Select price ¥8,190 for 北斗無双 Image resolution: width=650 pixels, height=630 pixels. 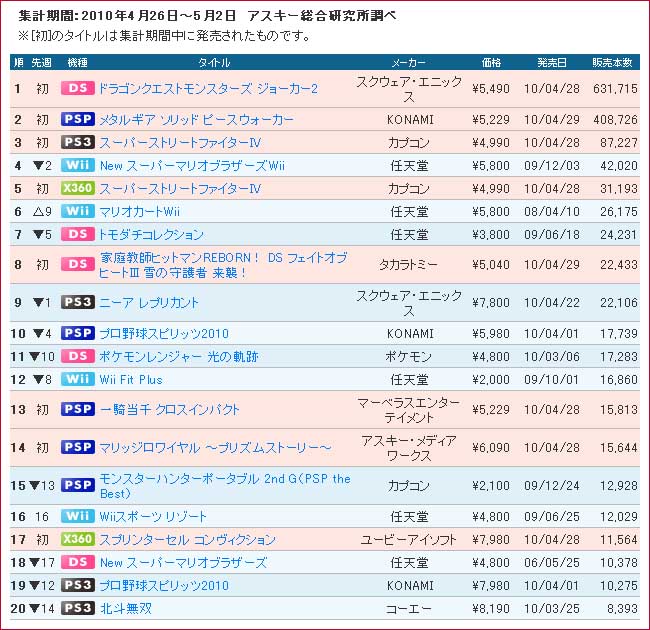491,609
